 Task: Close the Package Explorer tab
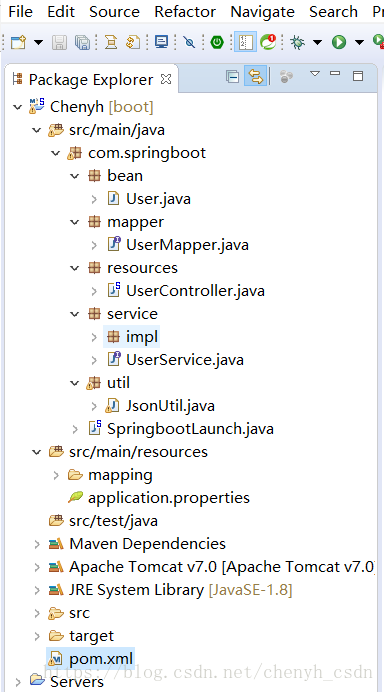pyautogui.click(x=166, y=79)
